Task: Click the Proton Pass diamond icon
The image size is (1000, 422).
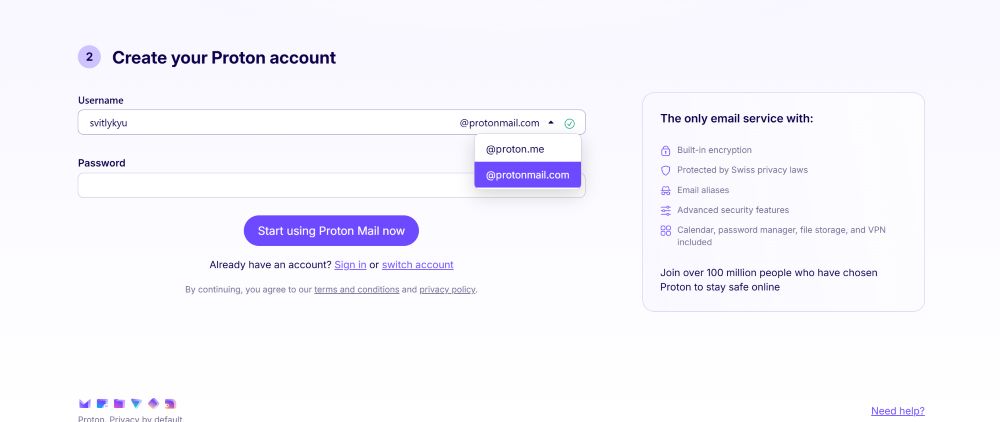Action: [x=153, y=404]
